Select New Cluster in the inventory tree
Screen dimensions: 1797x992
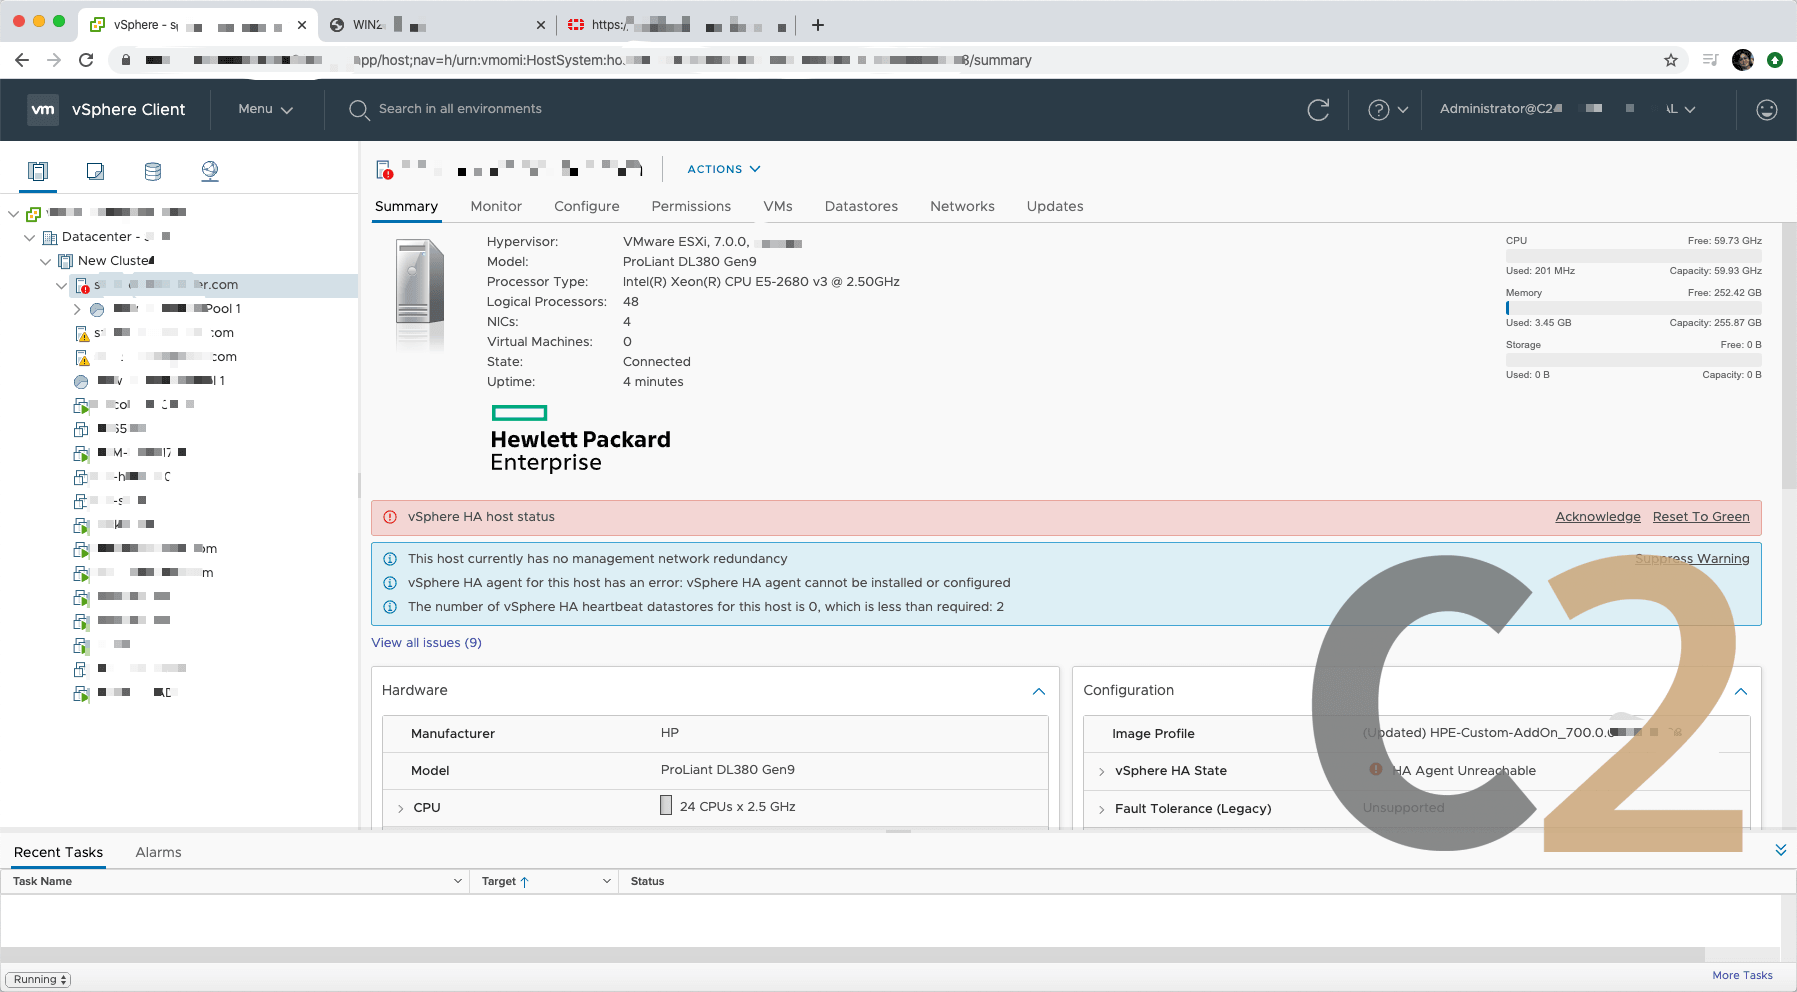point(115,261)
